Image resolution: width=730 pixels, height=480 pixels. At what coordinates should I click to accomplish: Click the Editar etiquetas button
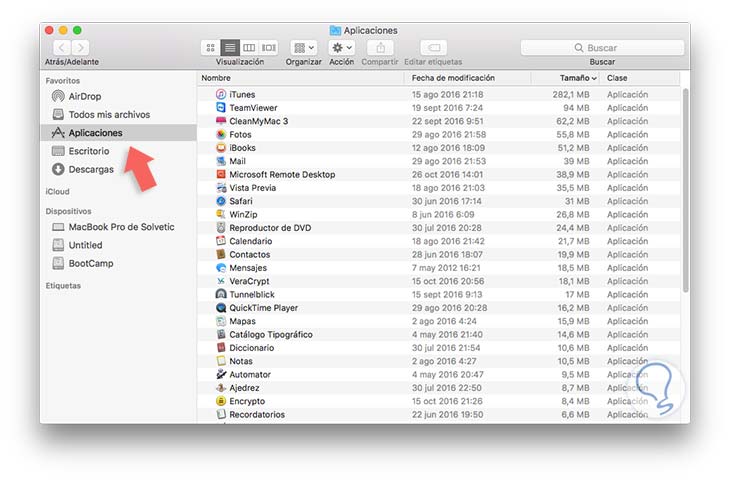point(433,47)
